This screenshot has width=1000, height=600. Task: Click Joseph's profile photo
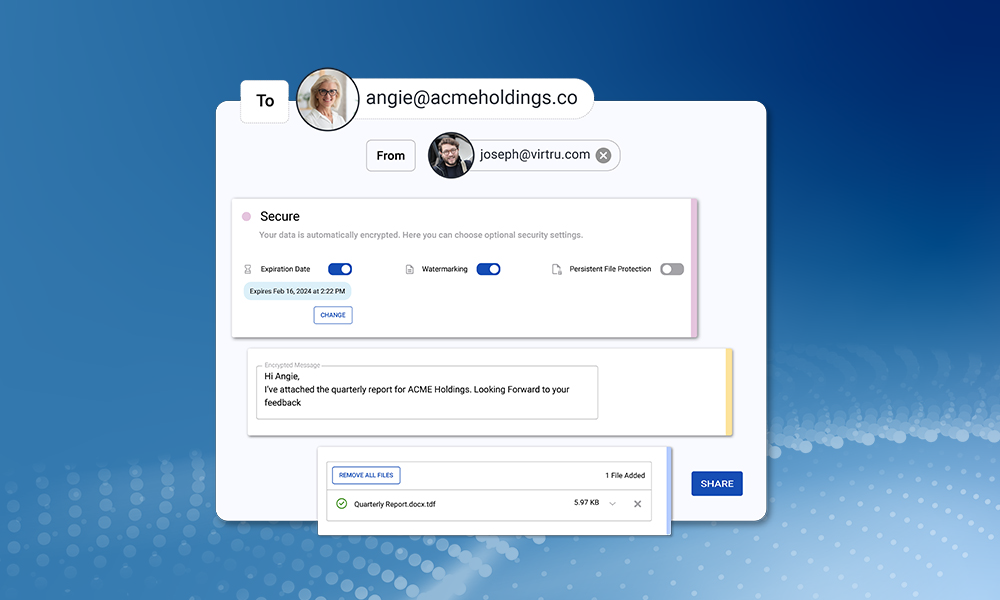tap(451, 155)
